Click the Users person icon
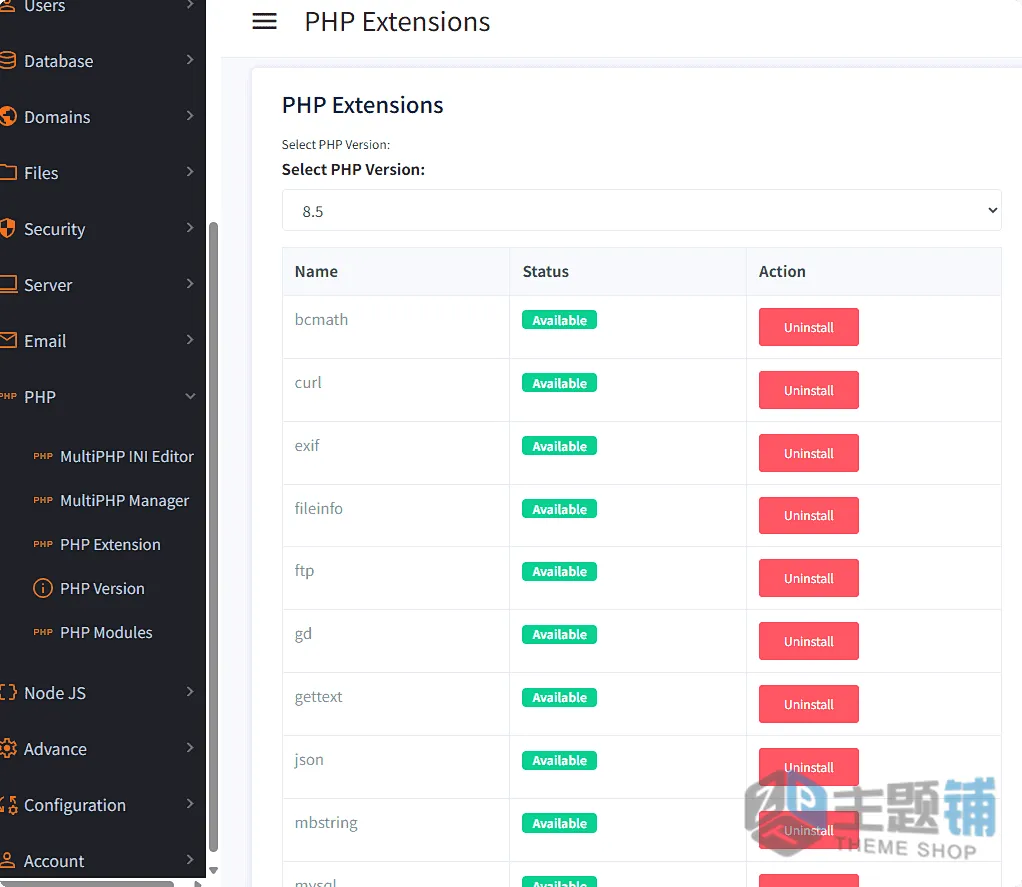Viewport: 1022px width, 887px height. pos(8,5)
